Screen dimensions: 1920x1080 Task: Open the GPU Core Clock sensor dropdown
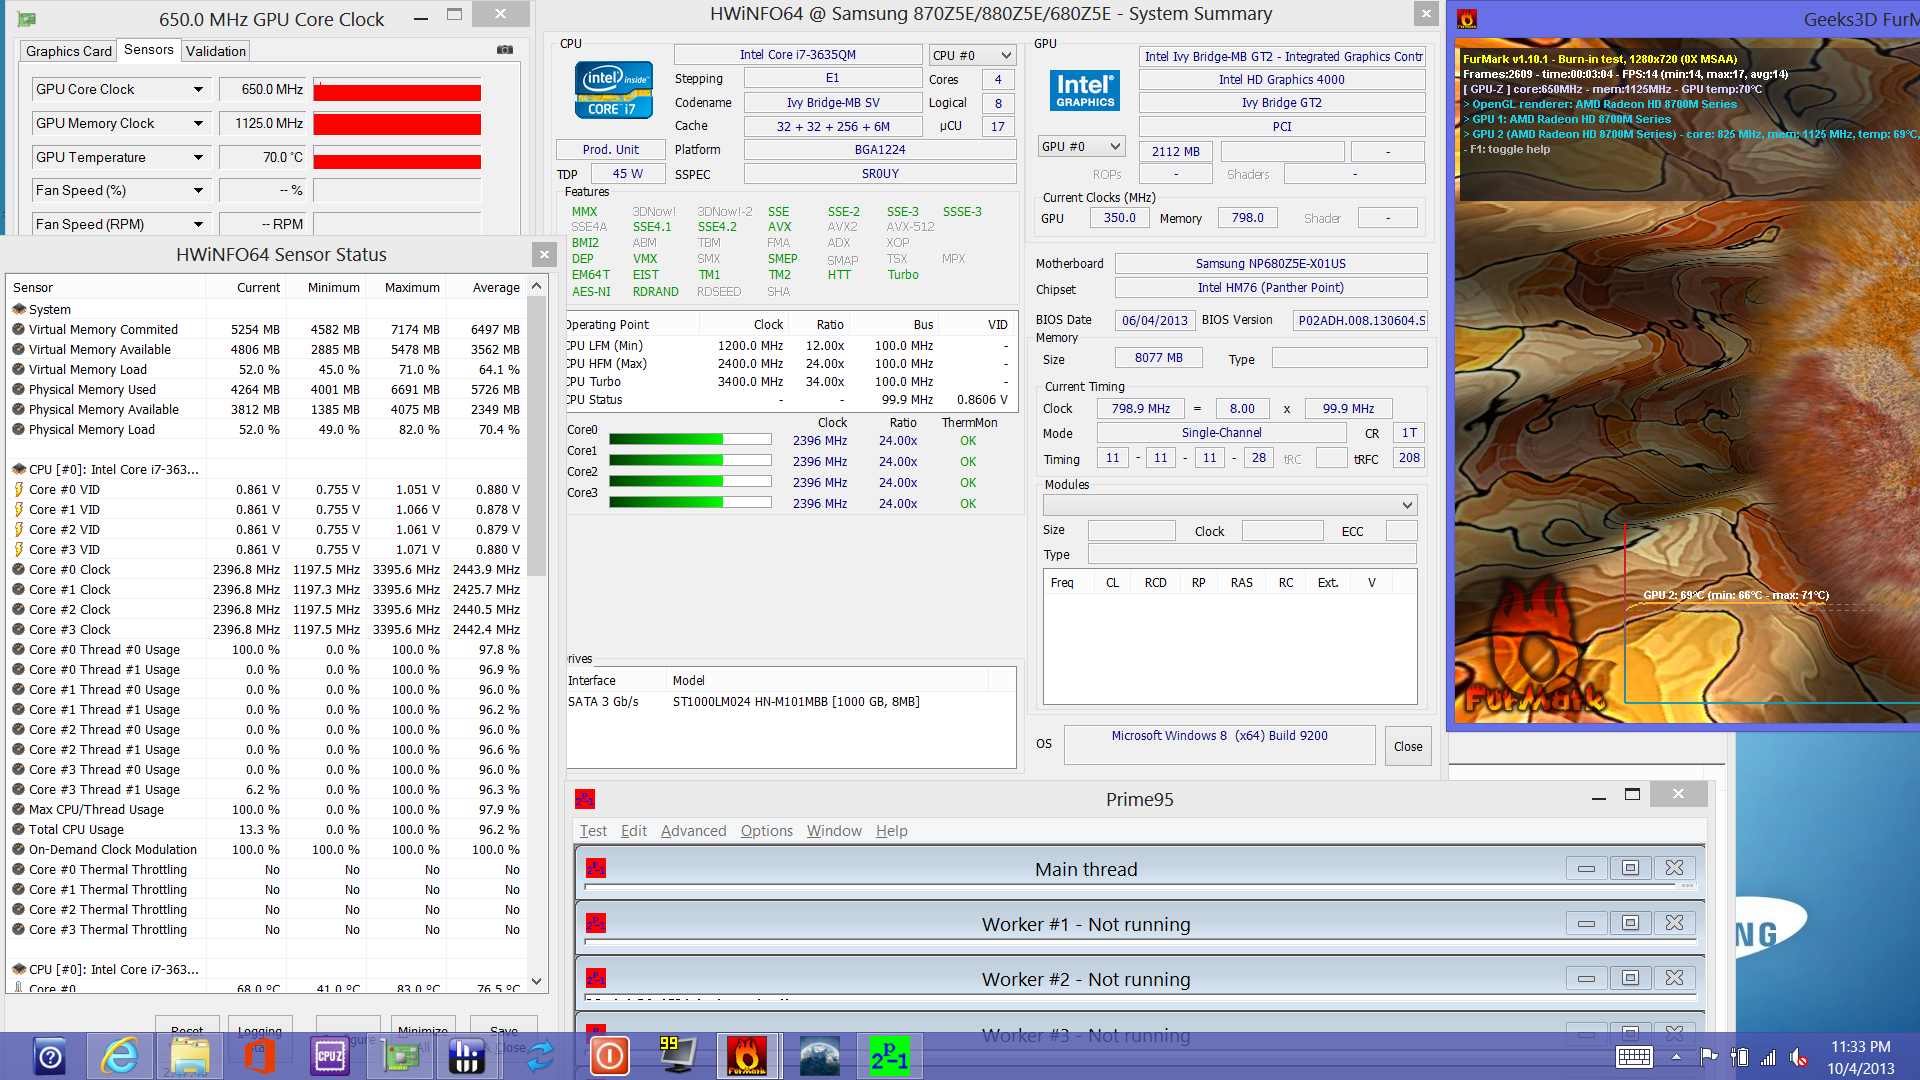[x=198, y=89]
